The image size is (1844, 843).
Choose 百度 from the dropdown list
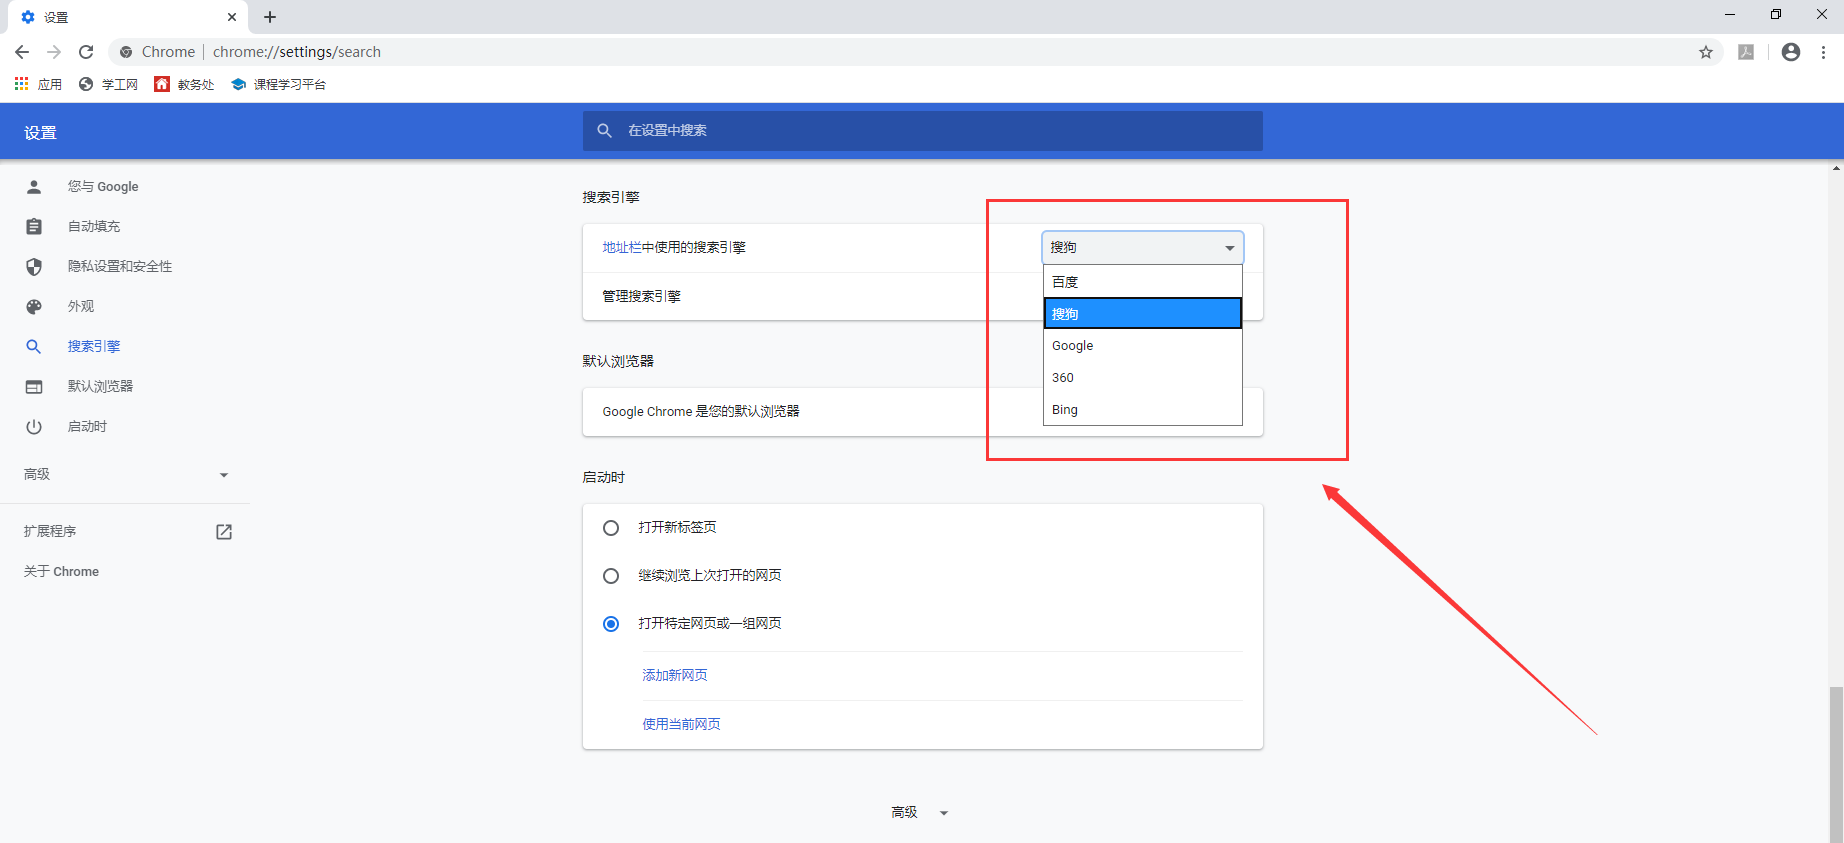(1143, 282)
